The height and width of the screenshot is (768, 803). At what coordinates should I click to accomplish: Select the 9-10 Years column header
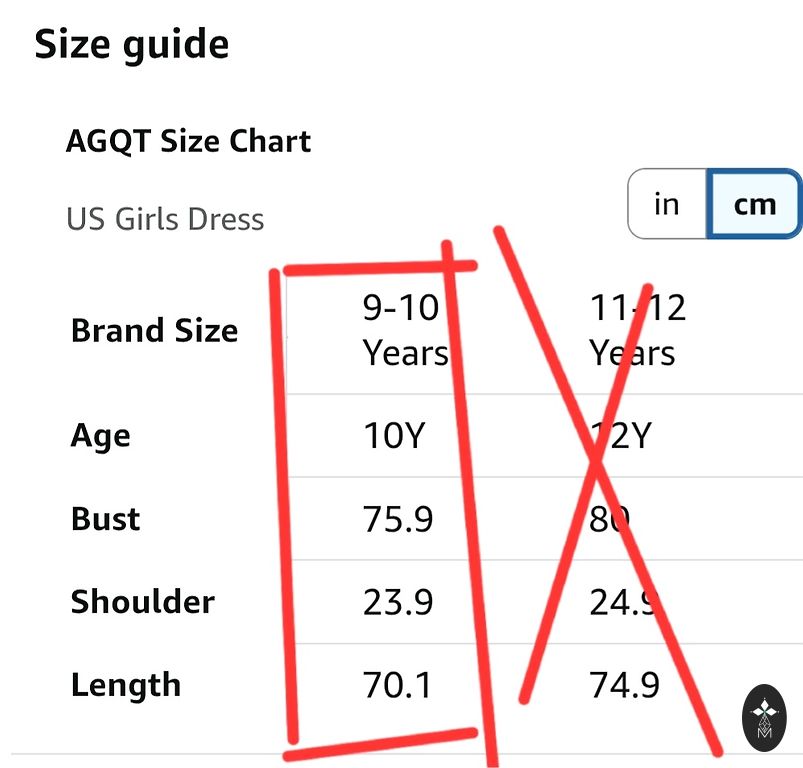point(404,330)
